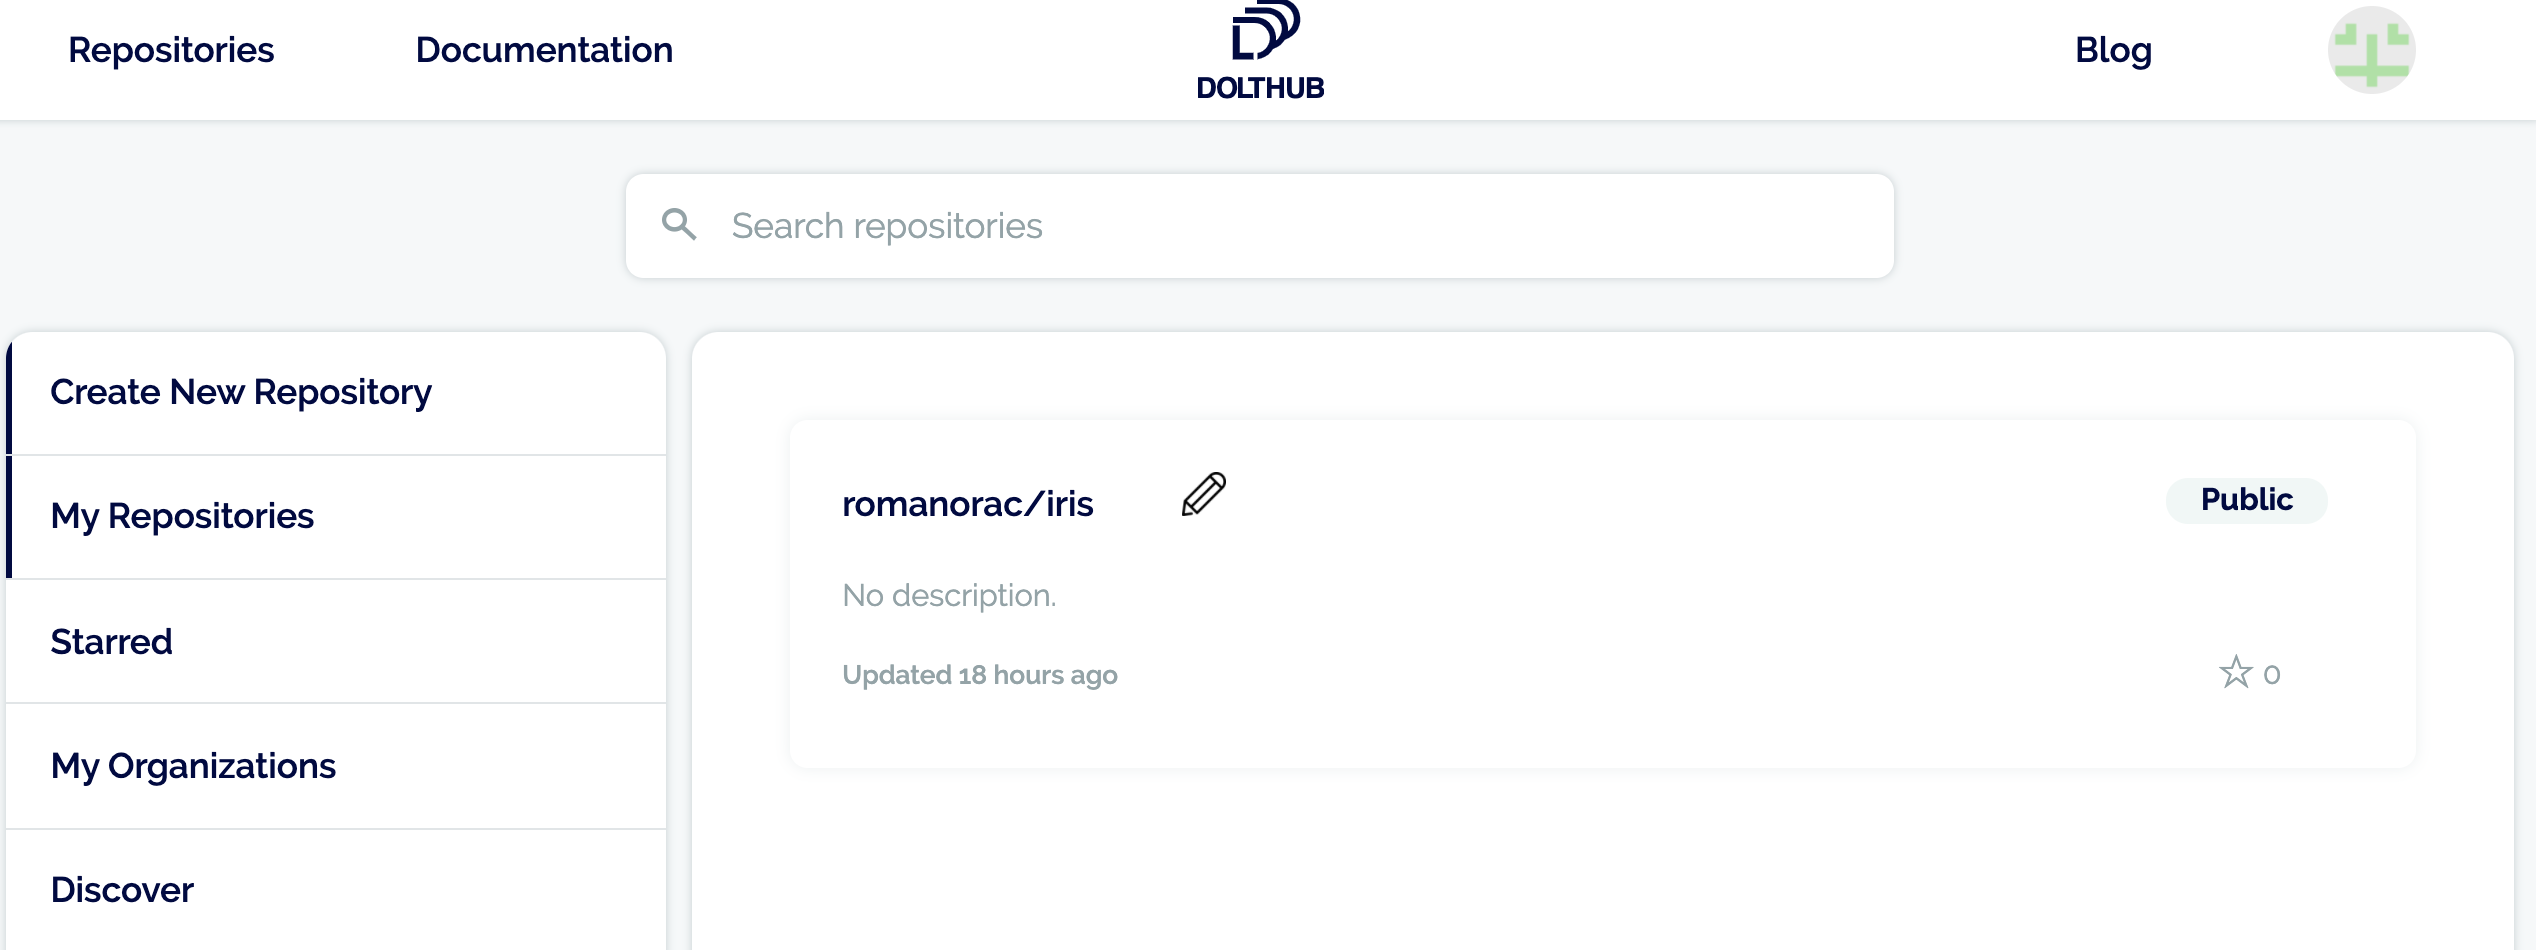Click the No description text
The image size is (2536, 950).
(948, 596)
